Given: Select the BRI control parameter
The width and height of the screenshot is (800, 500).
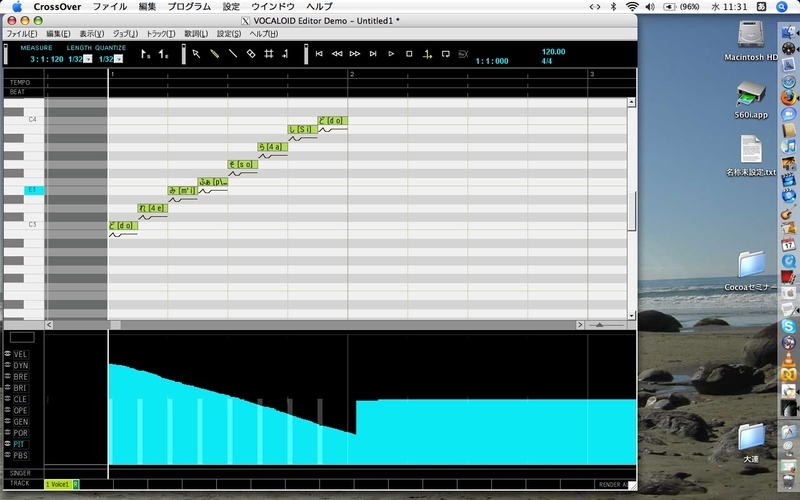Looking at the screenshot, I should (x=20, y=388).
